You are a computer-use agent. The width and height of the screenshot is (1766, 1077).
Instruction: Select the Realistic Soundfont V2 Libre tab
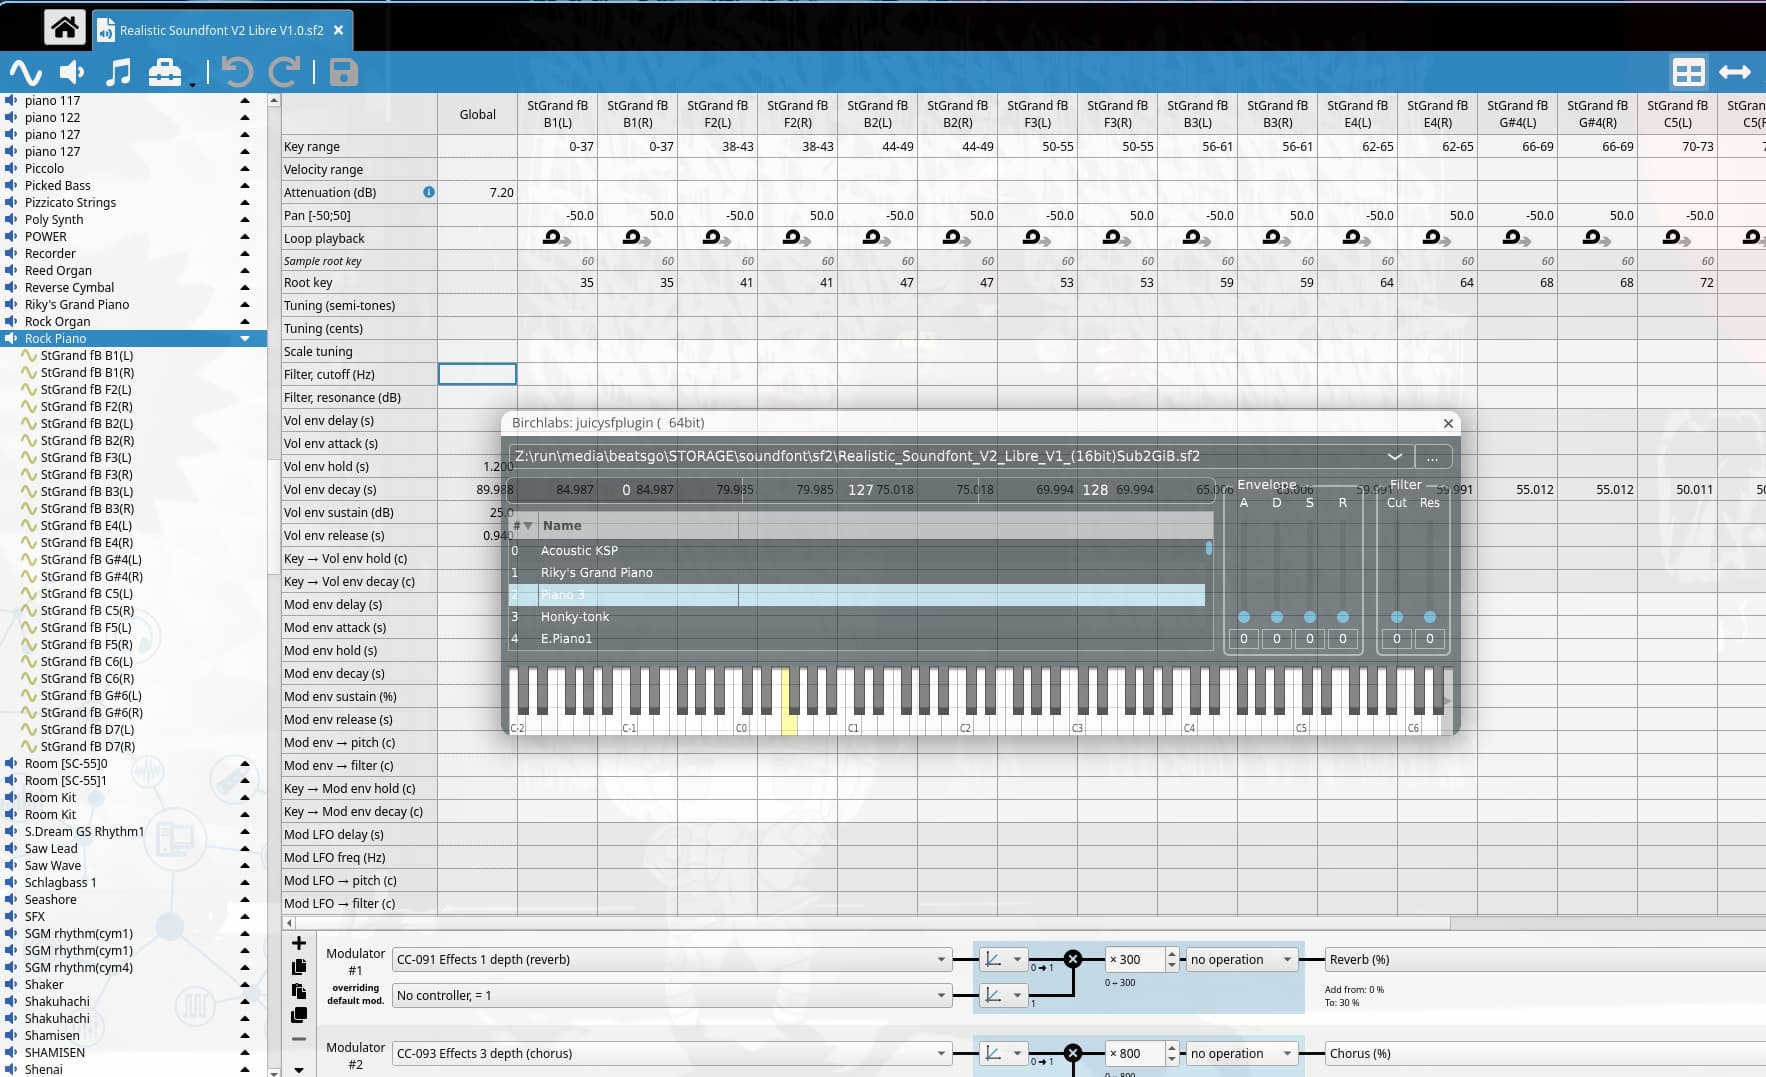221,30
